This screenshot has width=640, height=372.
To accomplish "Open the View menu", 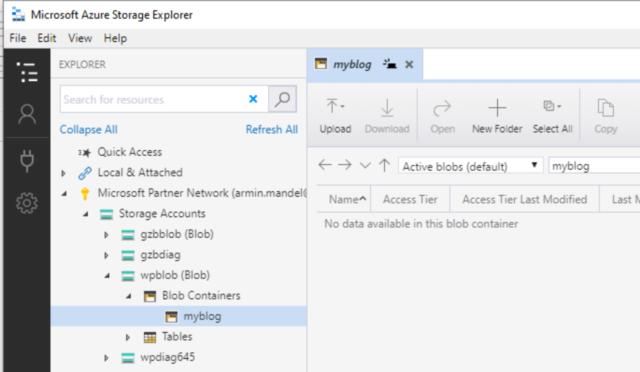I will click(80, 38).
